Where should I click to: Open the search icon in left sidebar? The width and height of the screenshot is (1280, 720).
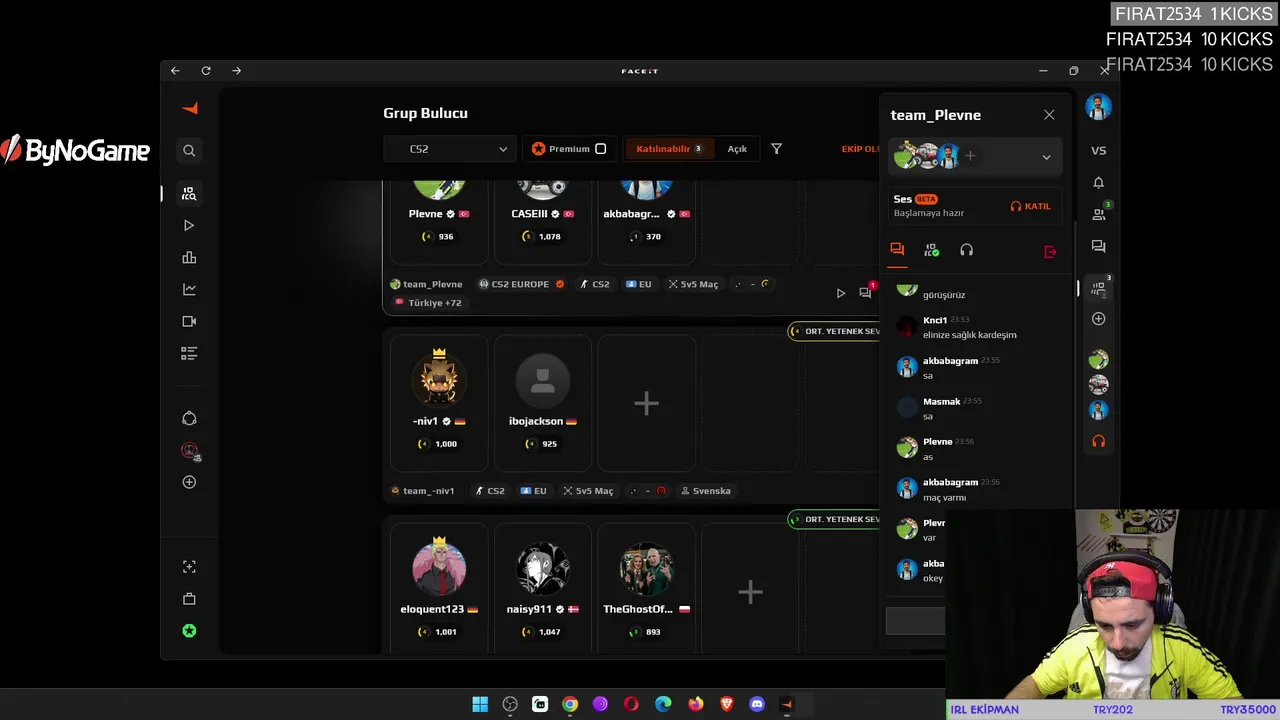click(189, 151)
